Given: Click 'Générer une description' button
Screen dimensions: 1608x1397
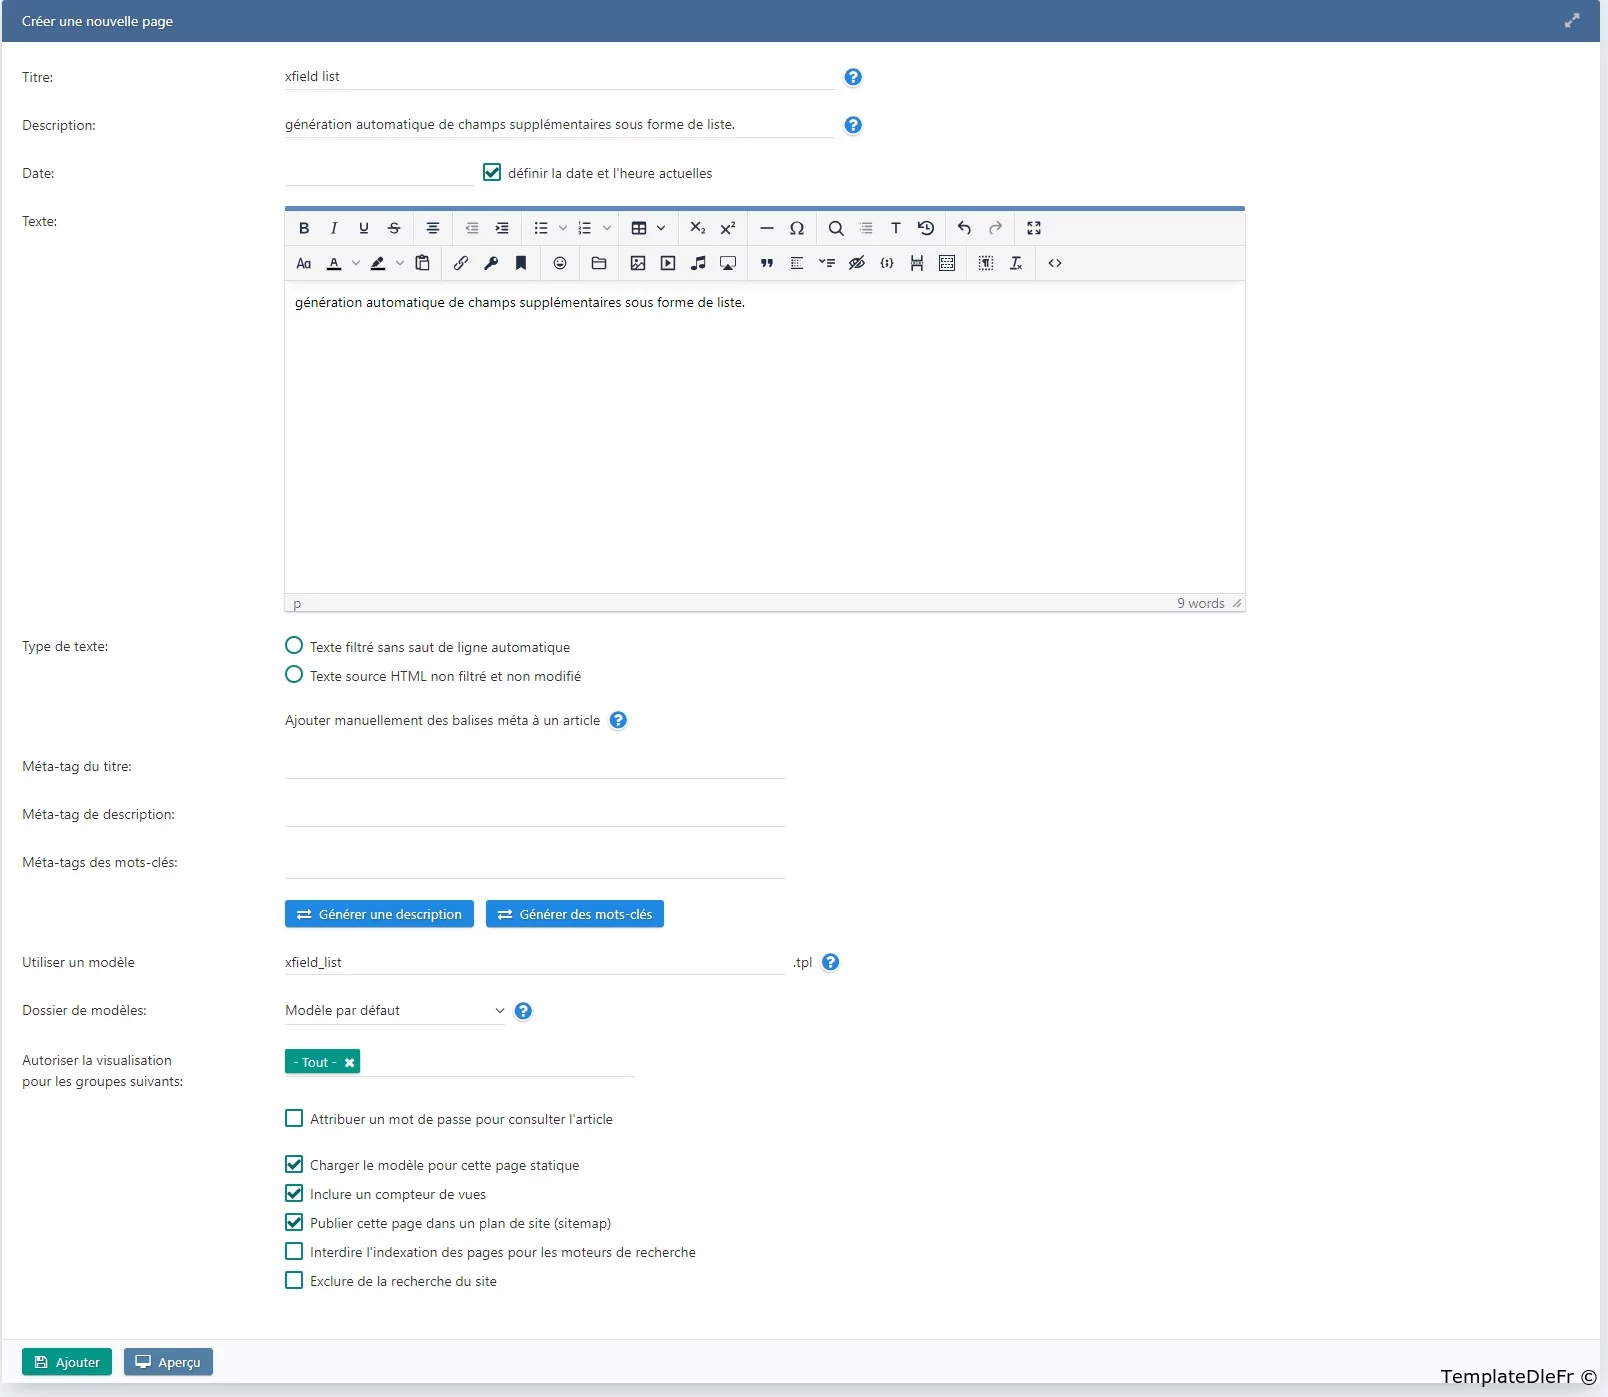Looking at the screenshot, I should (x=379, y=914).
